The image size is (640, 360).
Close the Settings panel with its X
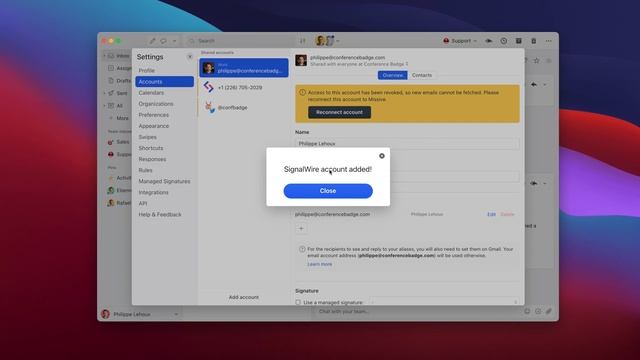[190, 57]
